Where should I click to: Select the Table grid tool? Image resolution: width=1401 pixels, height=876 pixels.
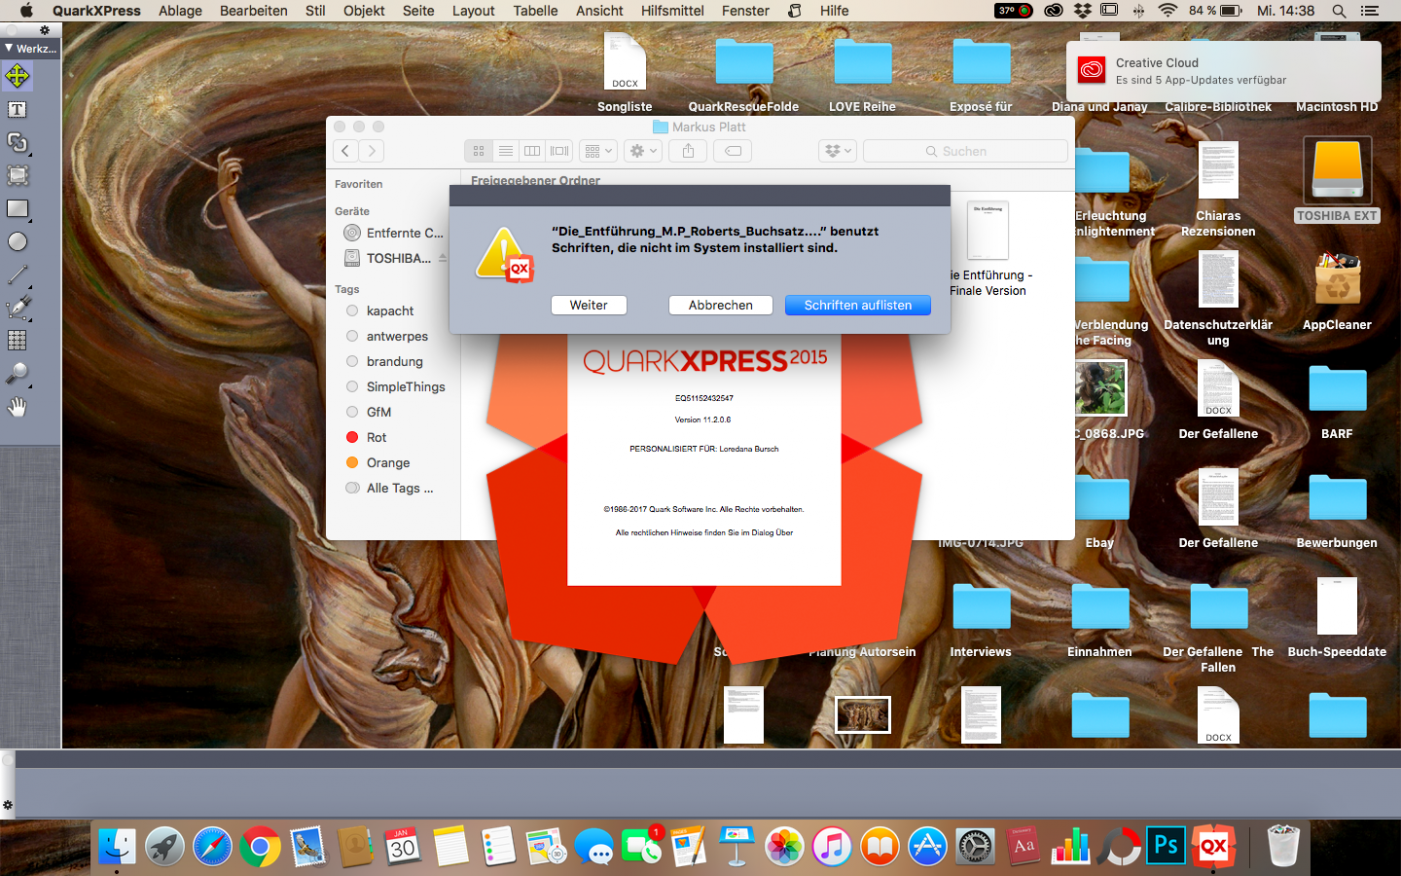point(17,340)
